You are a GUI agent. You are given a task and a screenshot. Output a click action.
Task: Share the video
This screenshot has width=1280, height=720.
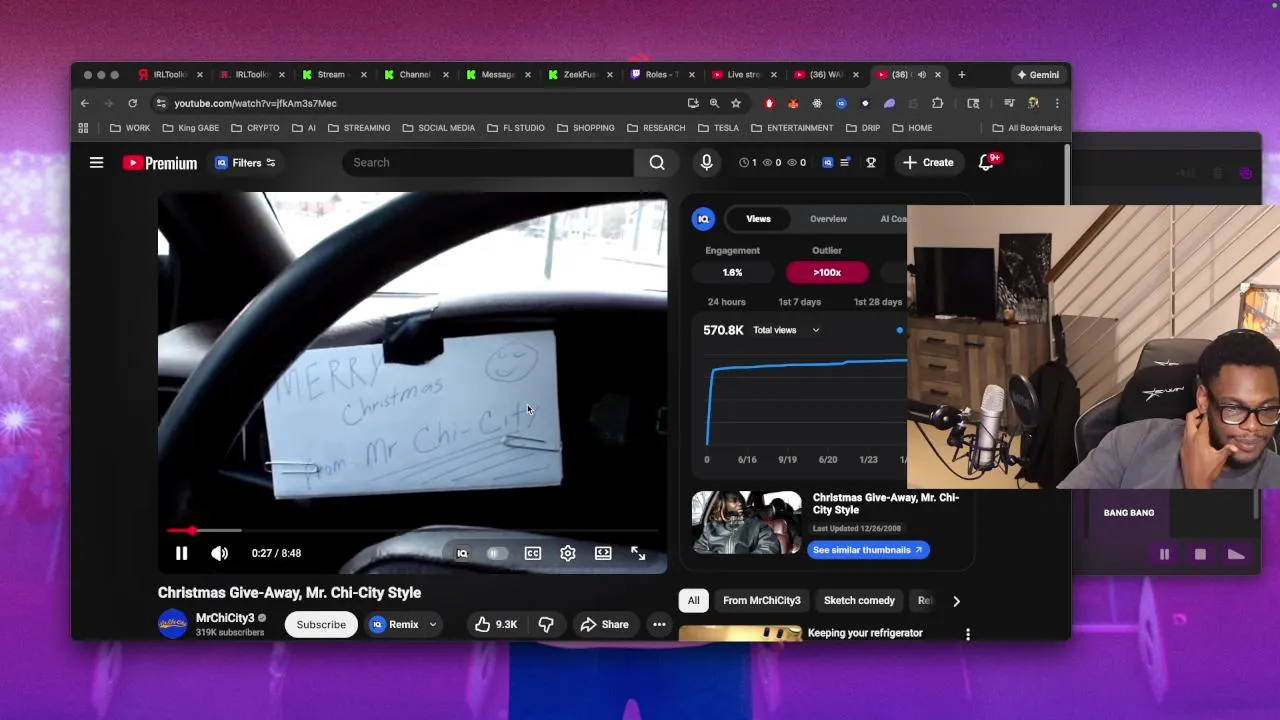point(605,624)
